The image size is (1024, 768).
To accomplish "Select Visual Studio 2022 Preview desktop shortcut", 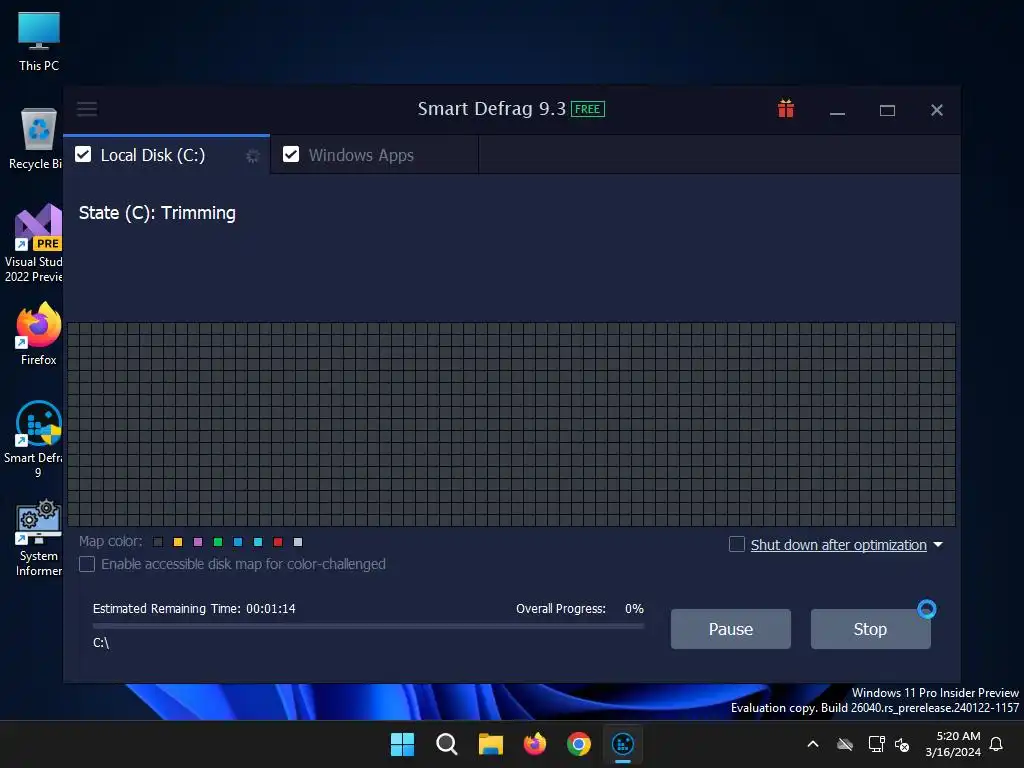I will [x=34, y=243].
